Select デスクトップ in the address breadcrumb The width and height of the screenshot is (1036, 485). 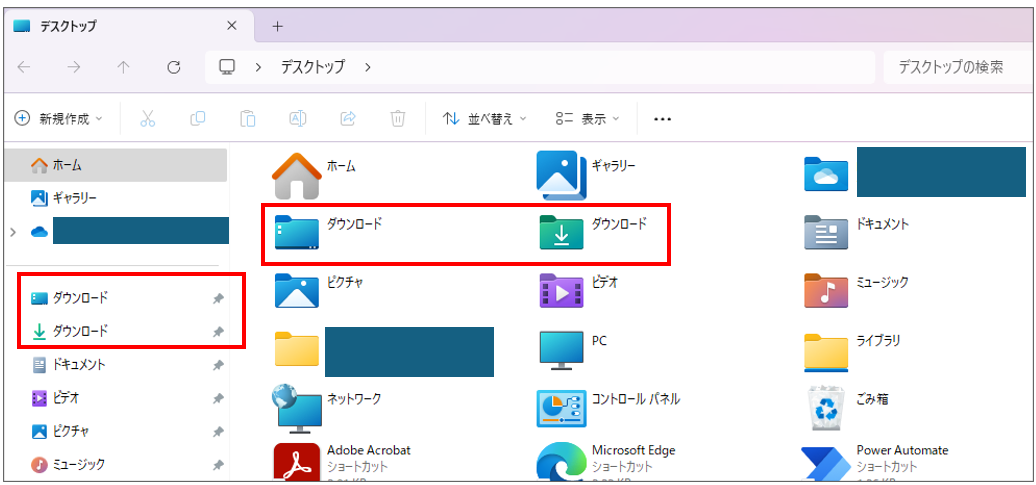[313, 67]
